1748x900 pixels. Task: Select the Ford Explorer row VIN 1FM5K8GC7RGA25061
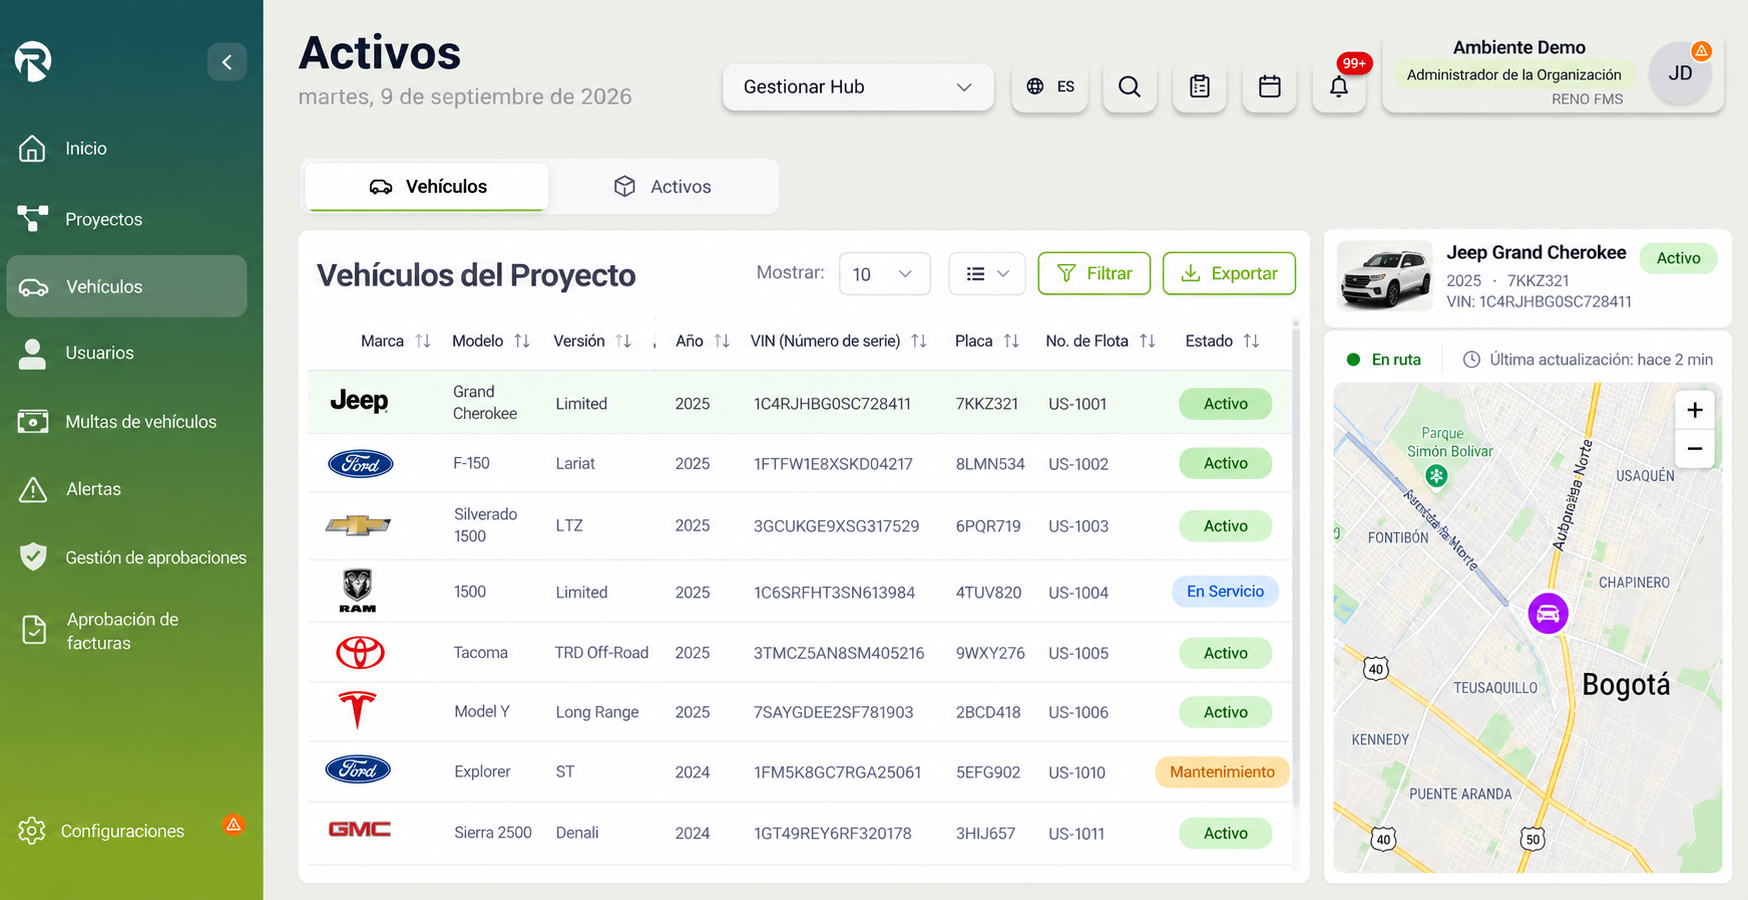tap(799, 772)
